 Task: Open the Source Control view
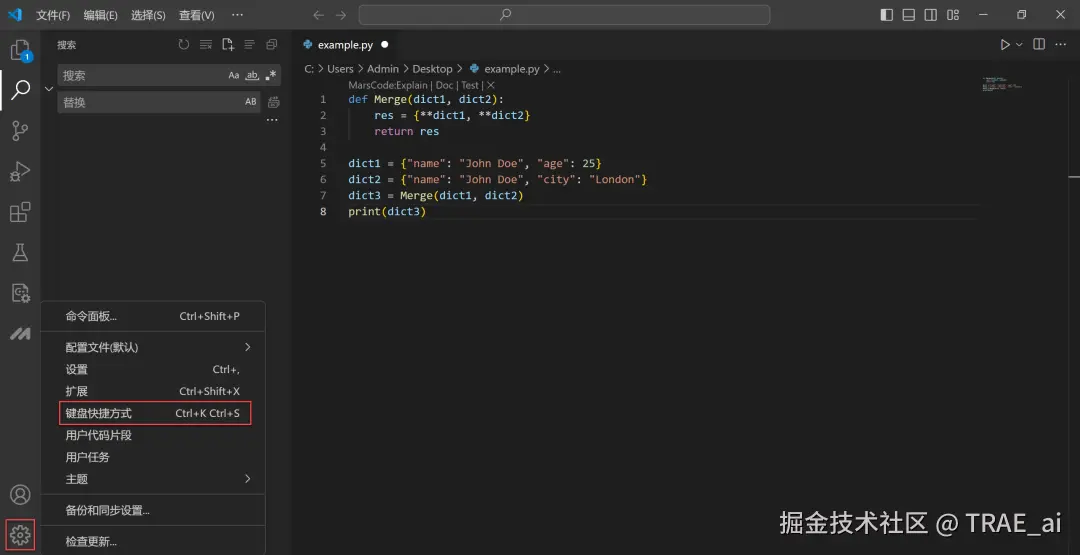pyautogui.click(x=20, y=130)
